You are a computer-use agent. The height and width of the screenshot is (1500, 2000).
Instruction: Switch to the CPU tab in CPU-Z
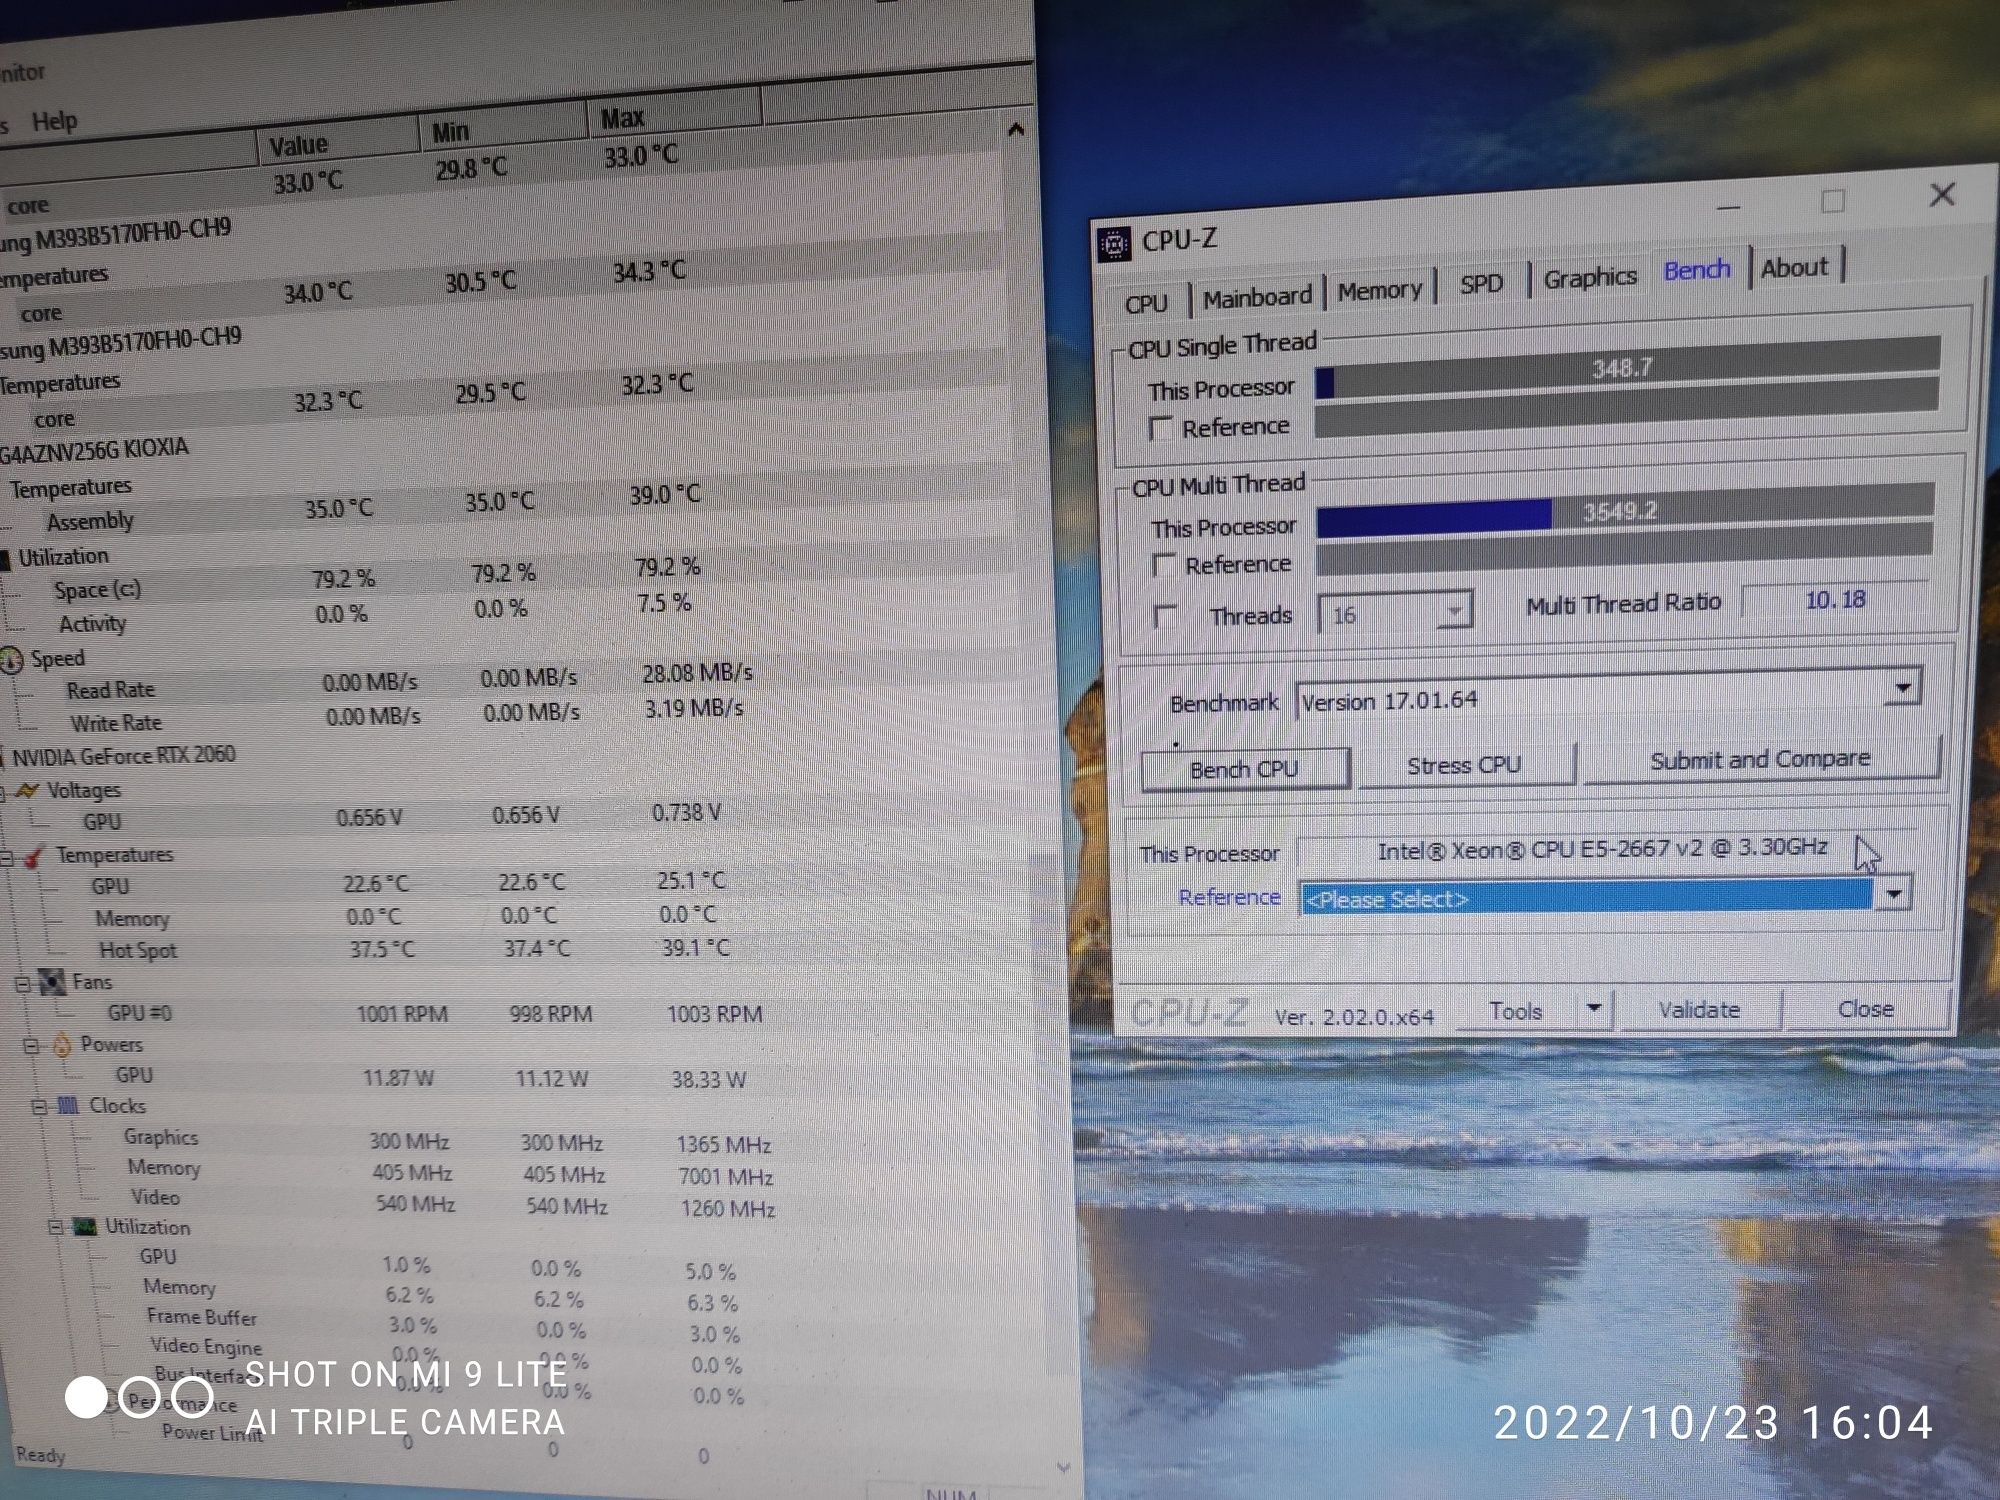click(1146, 303)
